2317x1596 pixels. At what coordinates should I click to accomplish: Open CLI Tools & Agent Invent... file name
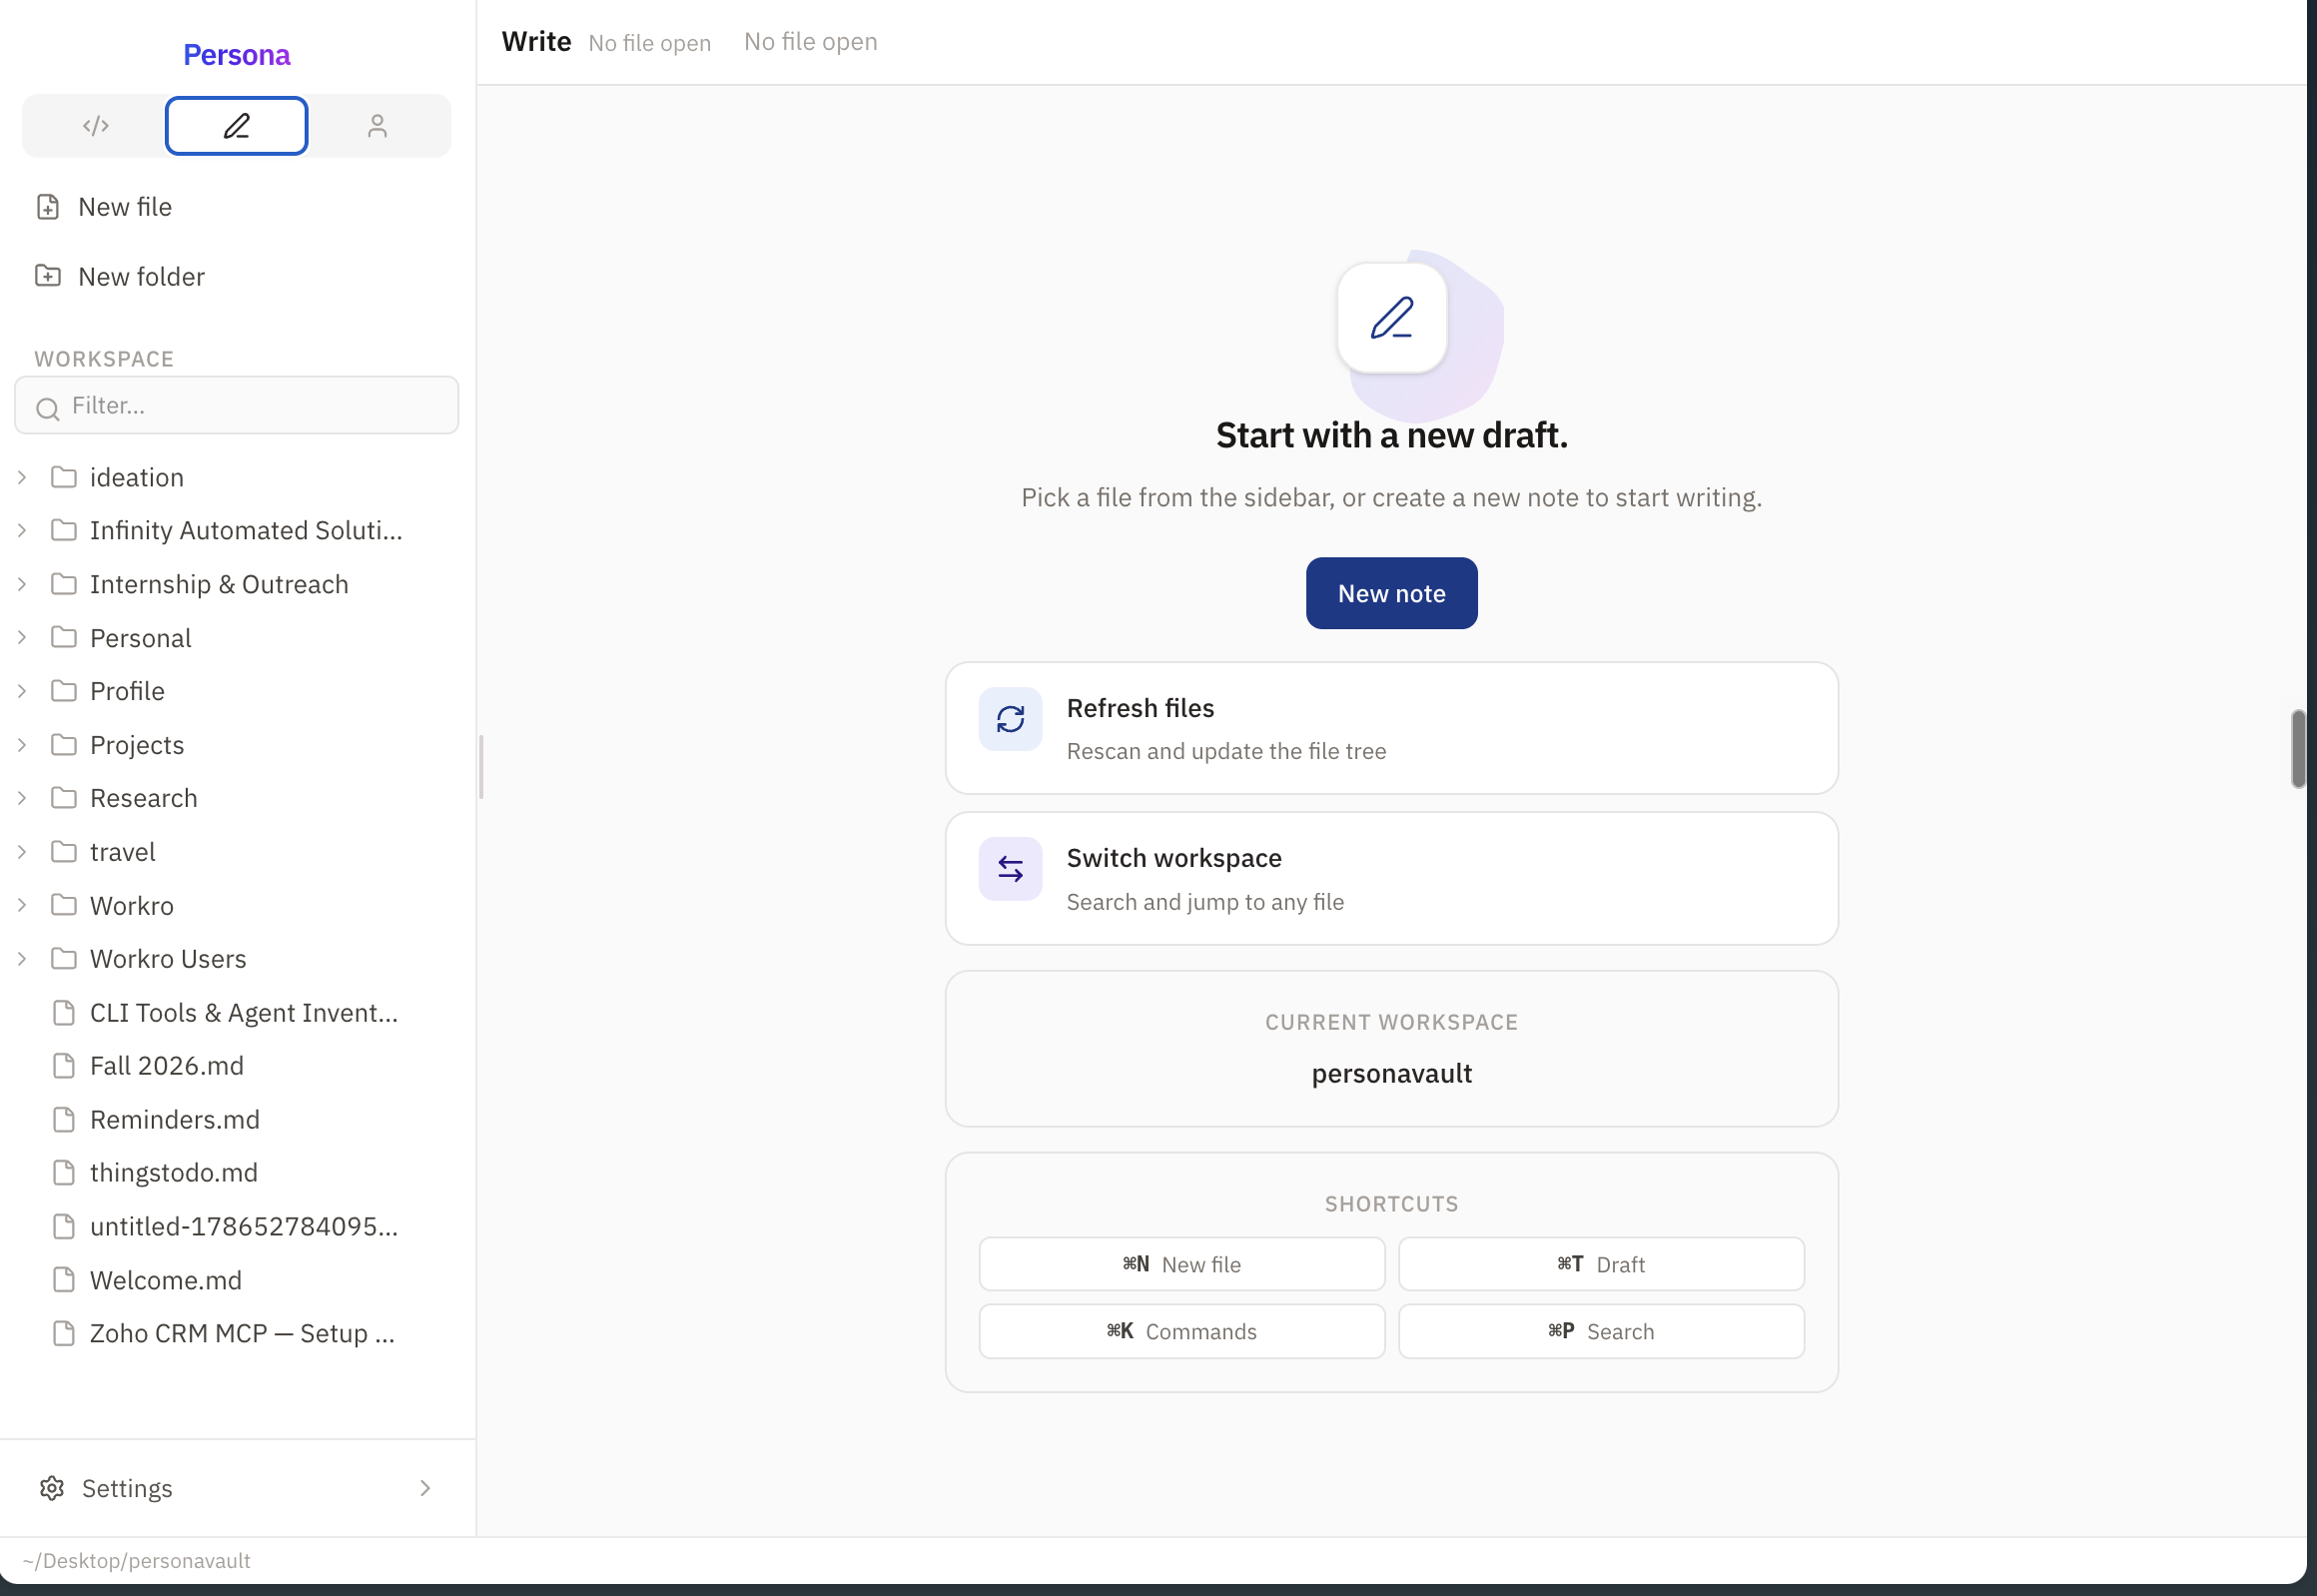(244, 1013)
